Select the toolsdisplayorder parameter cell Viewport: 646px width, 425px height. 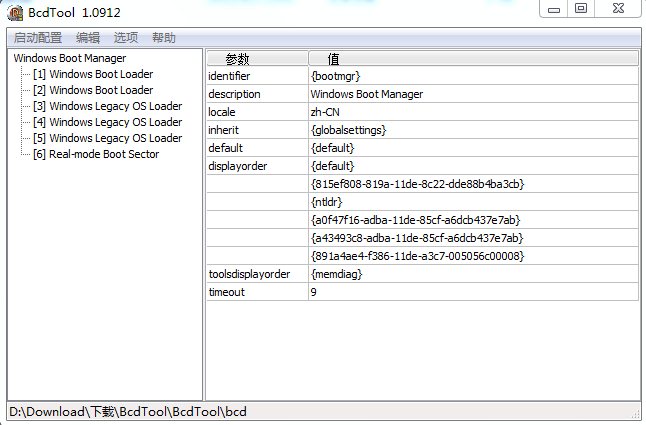coord(257,274)
